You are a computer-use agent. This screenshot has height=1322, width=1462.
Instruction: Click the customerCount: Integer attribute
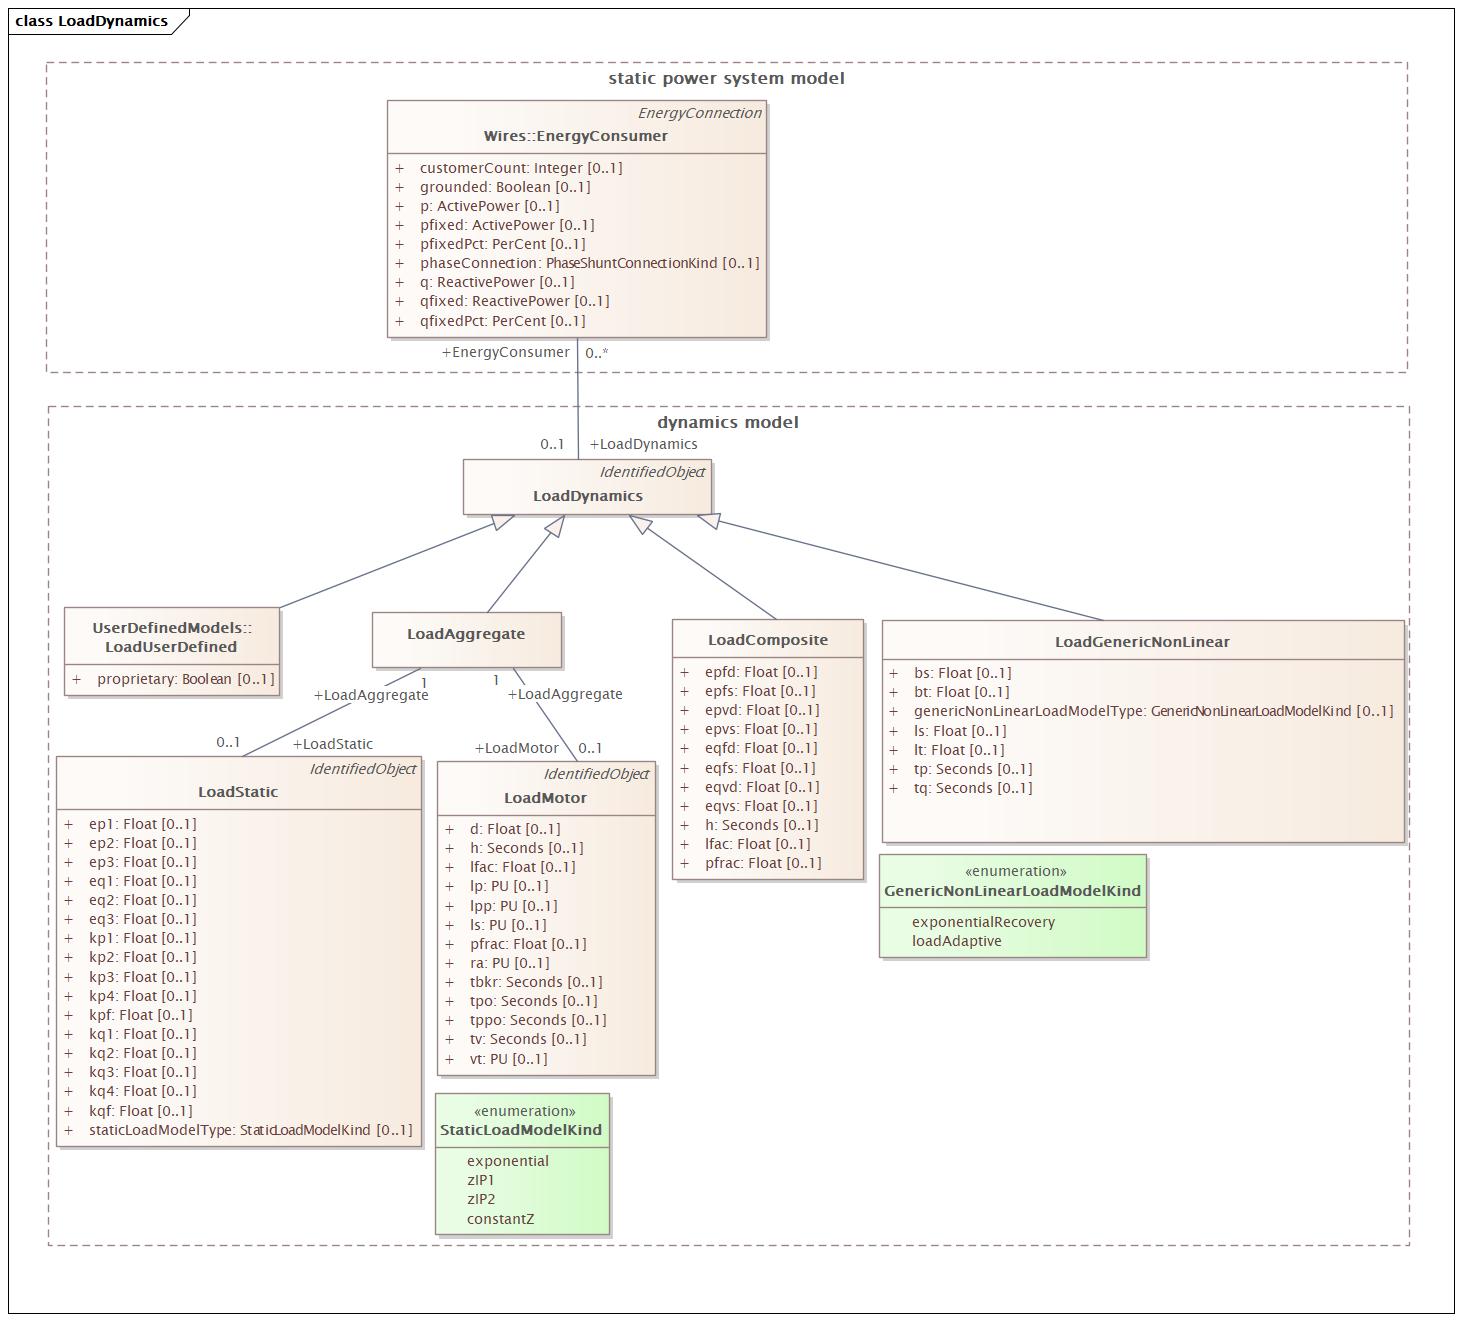coord(521,168)
